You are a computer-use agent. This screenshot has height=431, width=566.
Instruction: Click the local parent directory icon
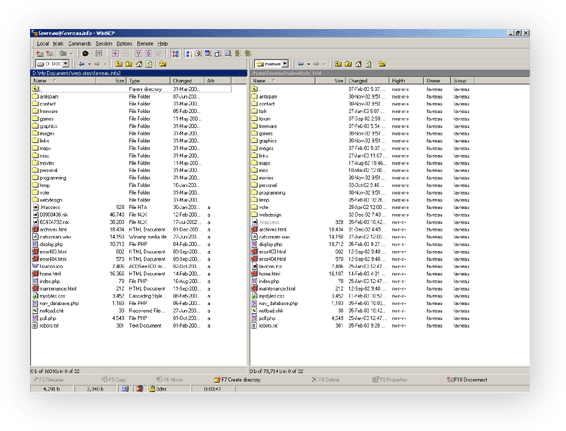click(x=119, y=64)
